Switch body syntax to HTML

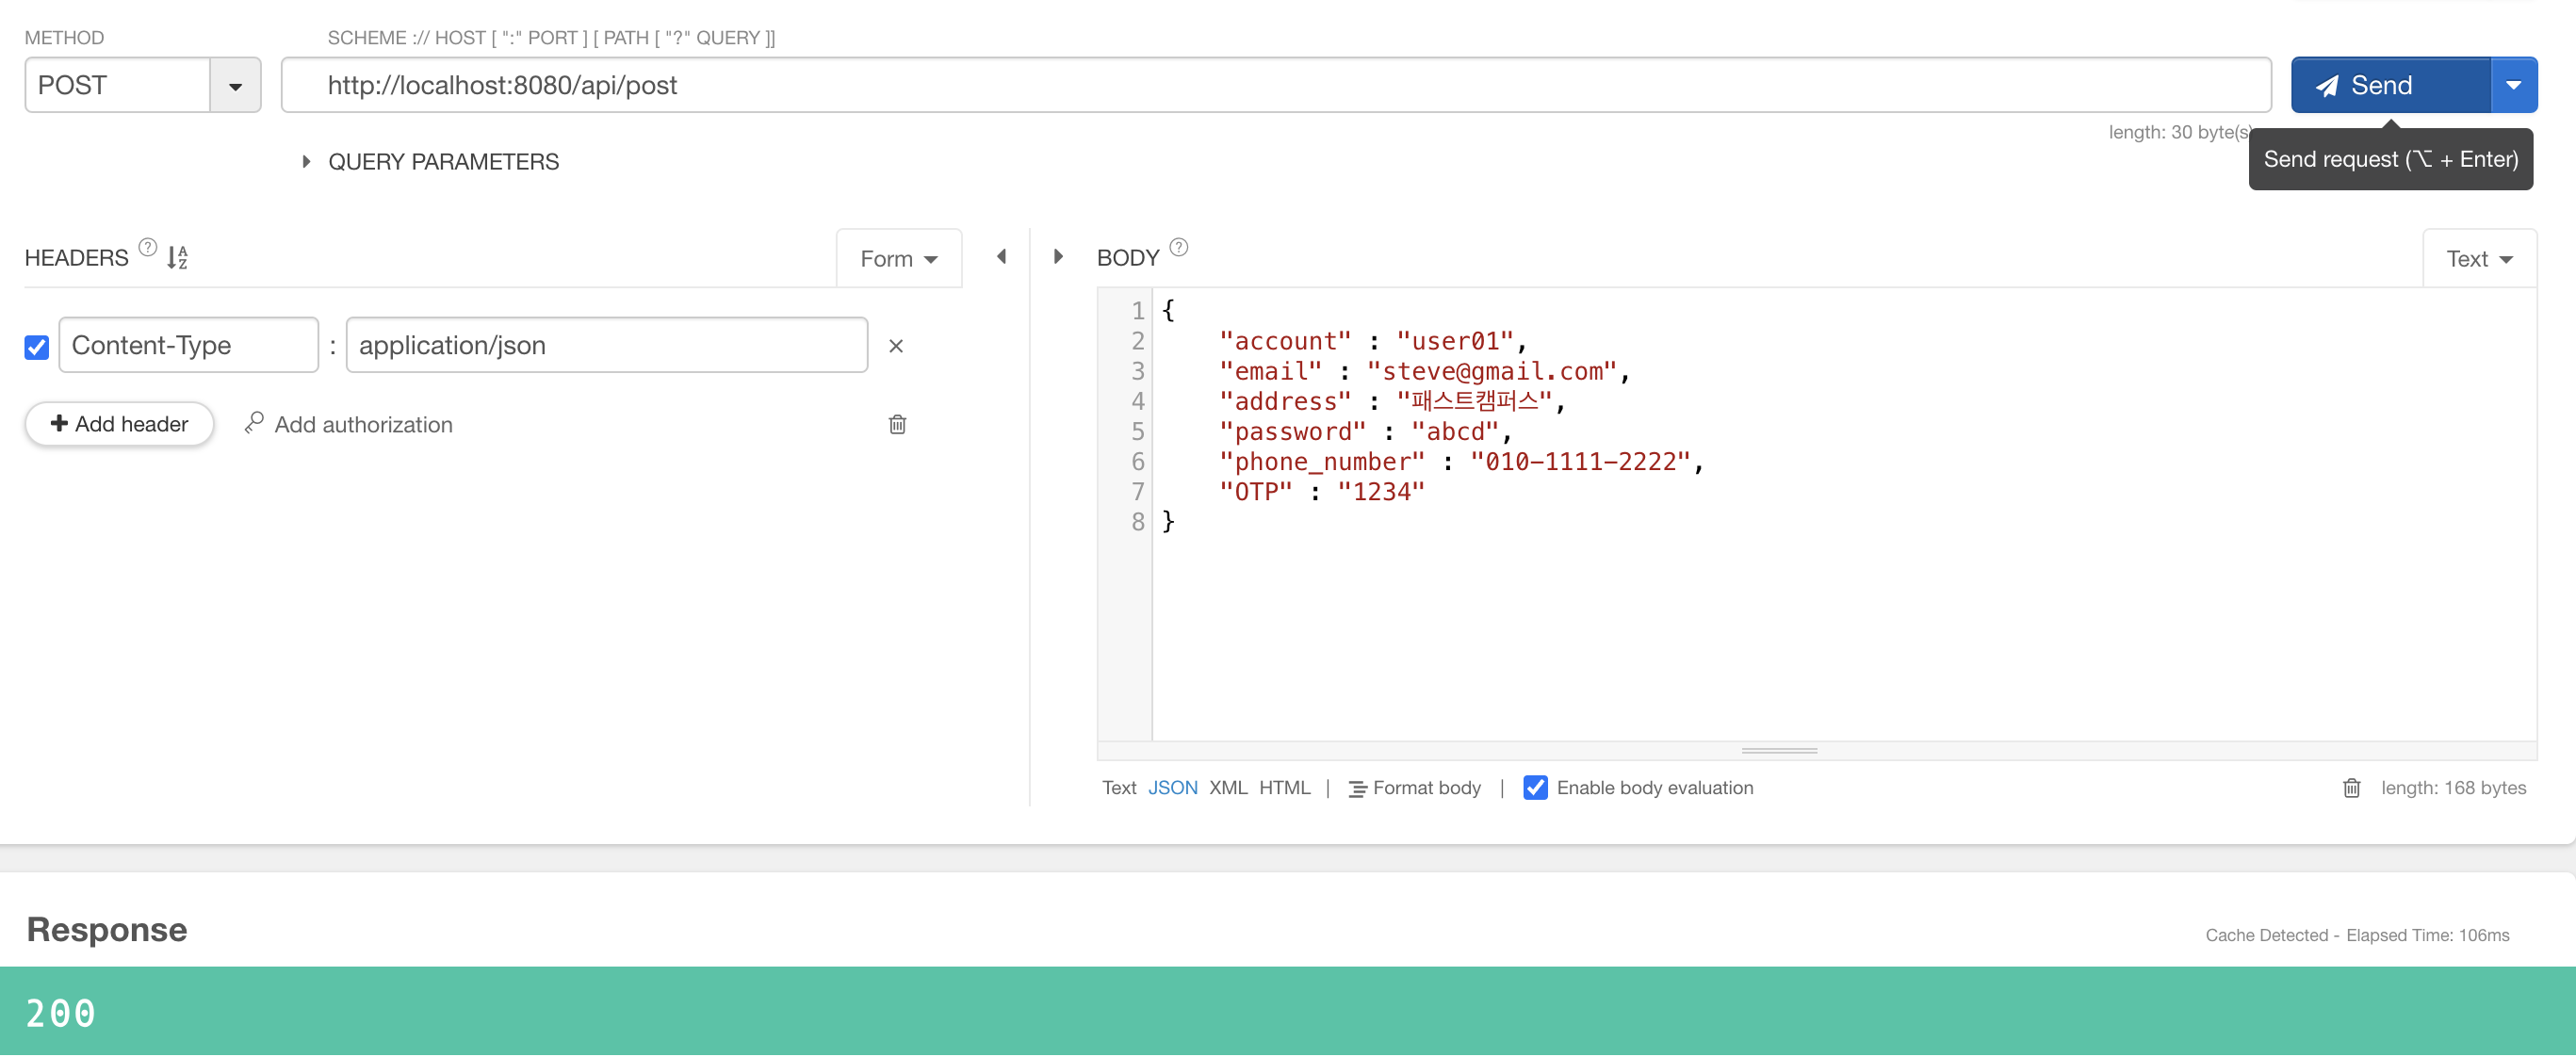coord(1284,789)
